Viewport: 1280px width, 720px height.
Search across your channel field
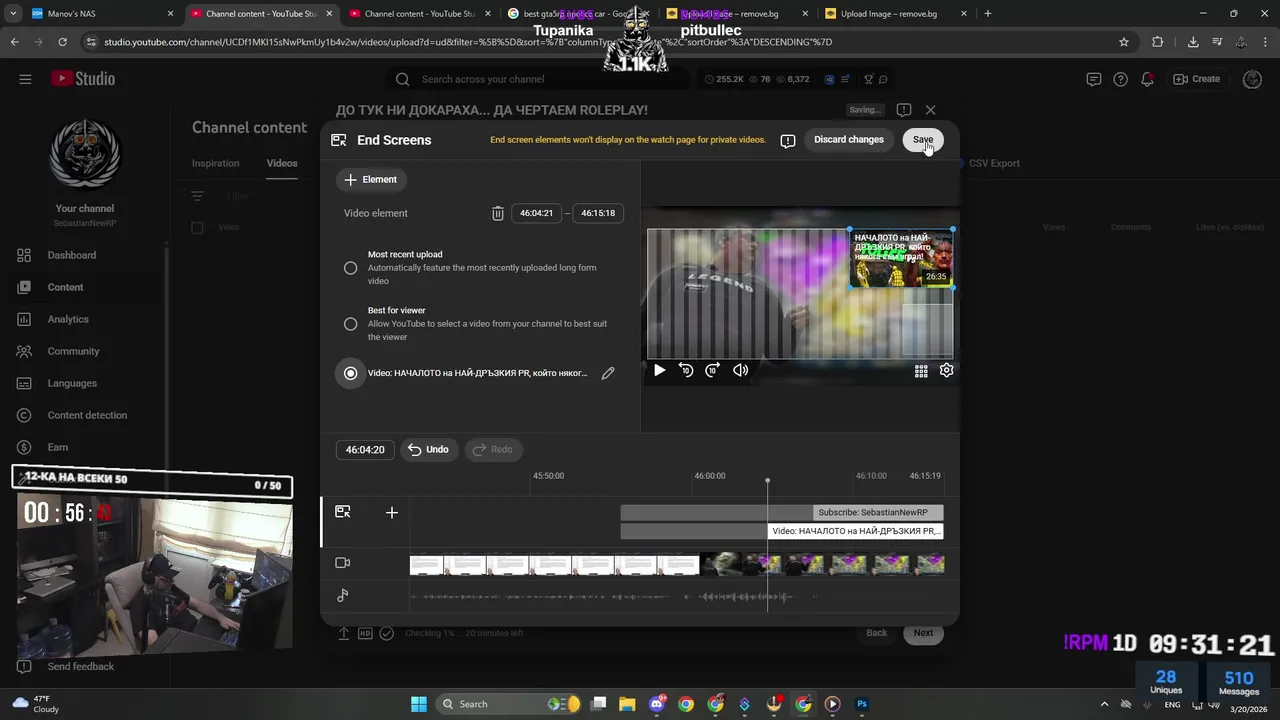pos(540,79)
